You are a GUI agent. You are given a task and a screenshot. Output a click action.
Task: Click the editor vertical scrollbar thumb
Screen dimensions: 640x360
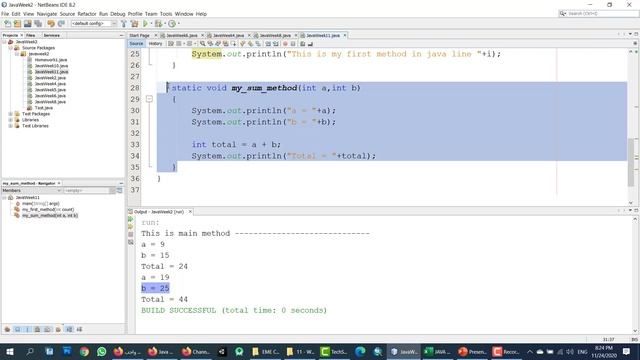pyautogui.click(x=631, y=162)
